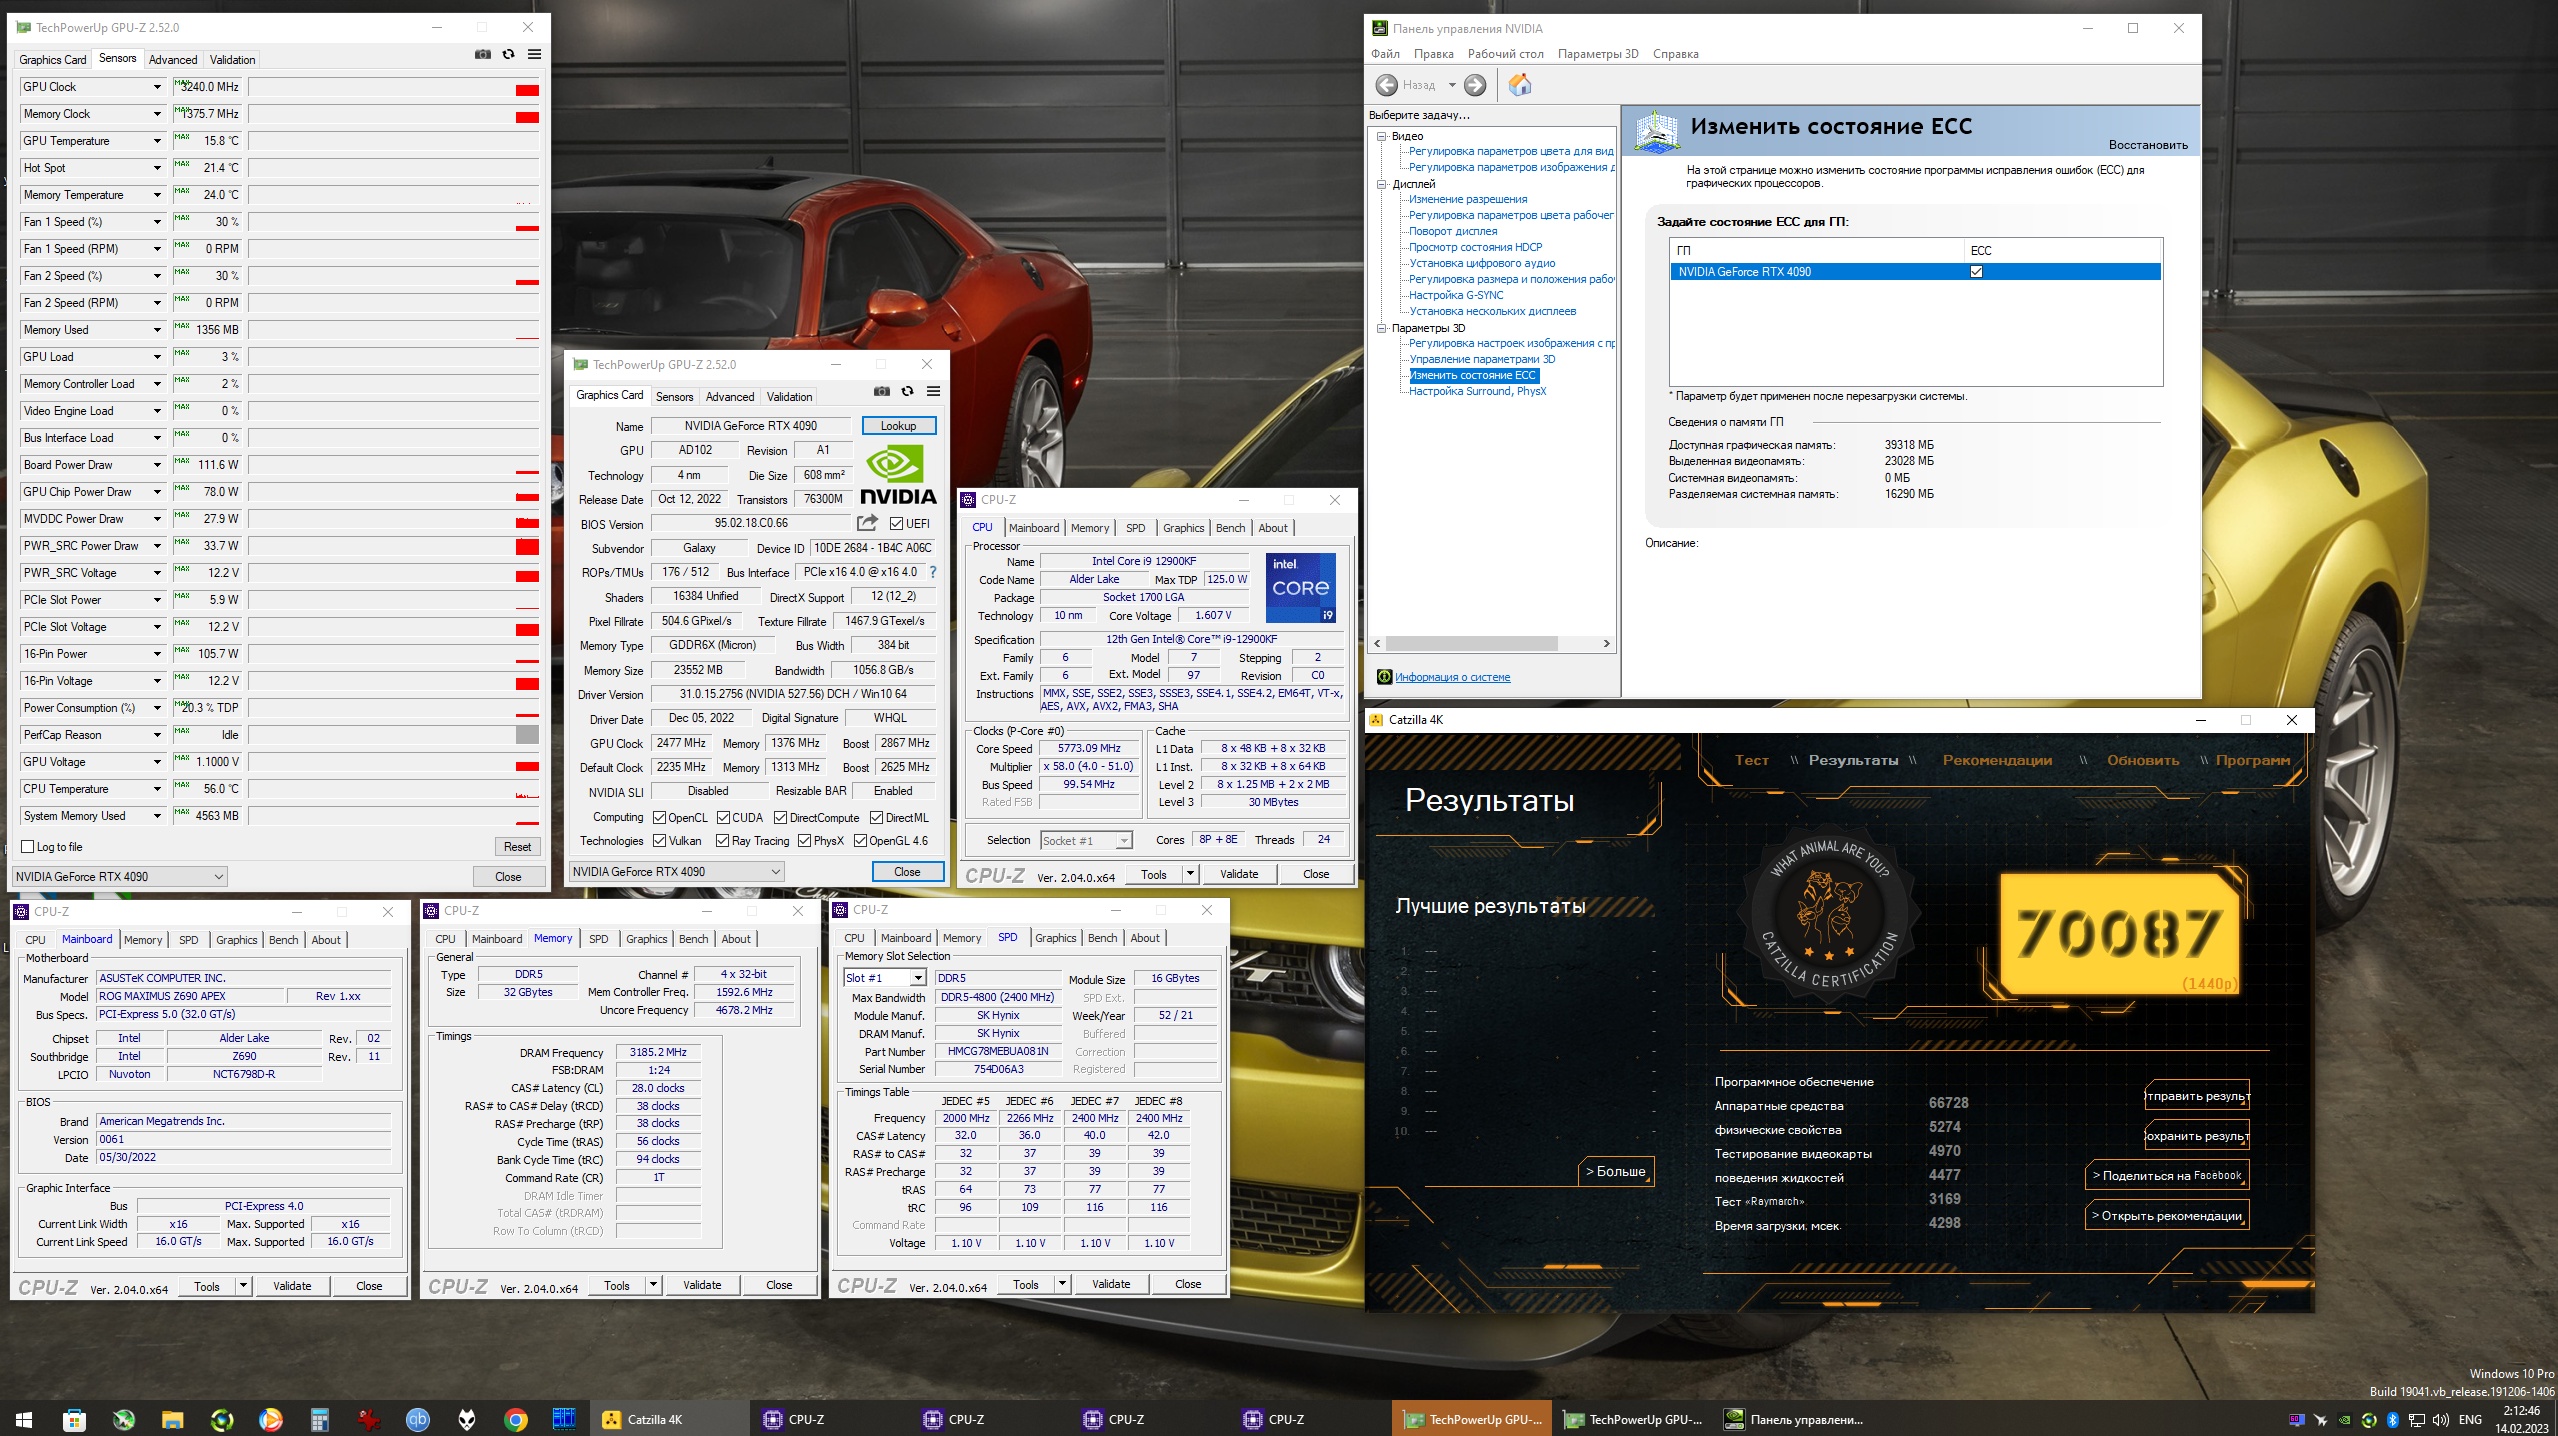Switch to Graphics tab in CPU-Z Memory window

point(647,939)
